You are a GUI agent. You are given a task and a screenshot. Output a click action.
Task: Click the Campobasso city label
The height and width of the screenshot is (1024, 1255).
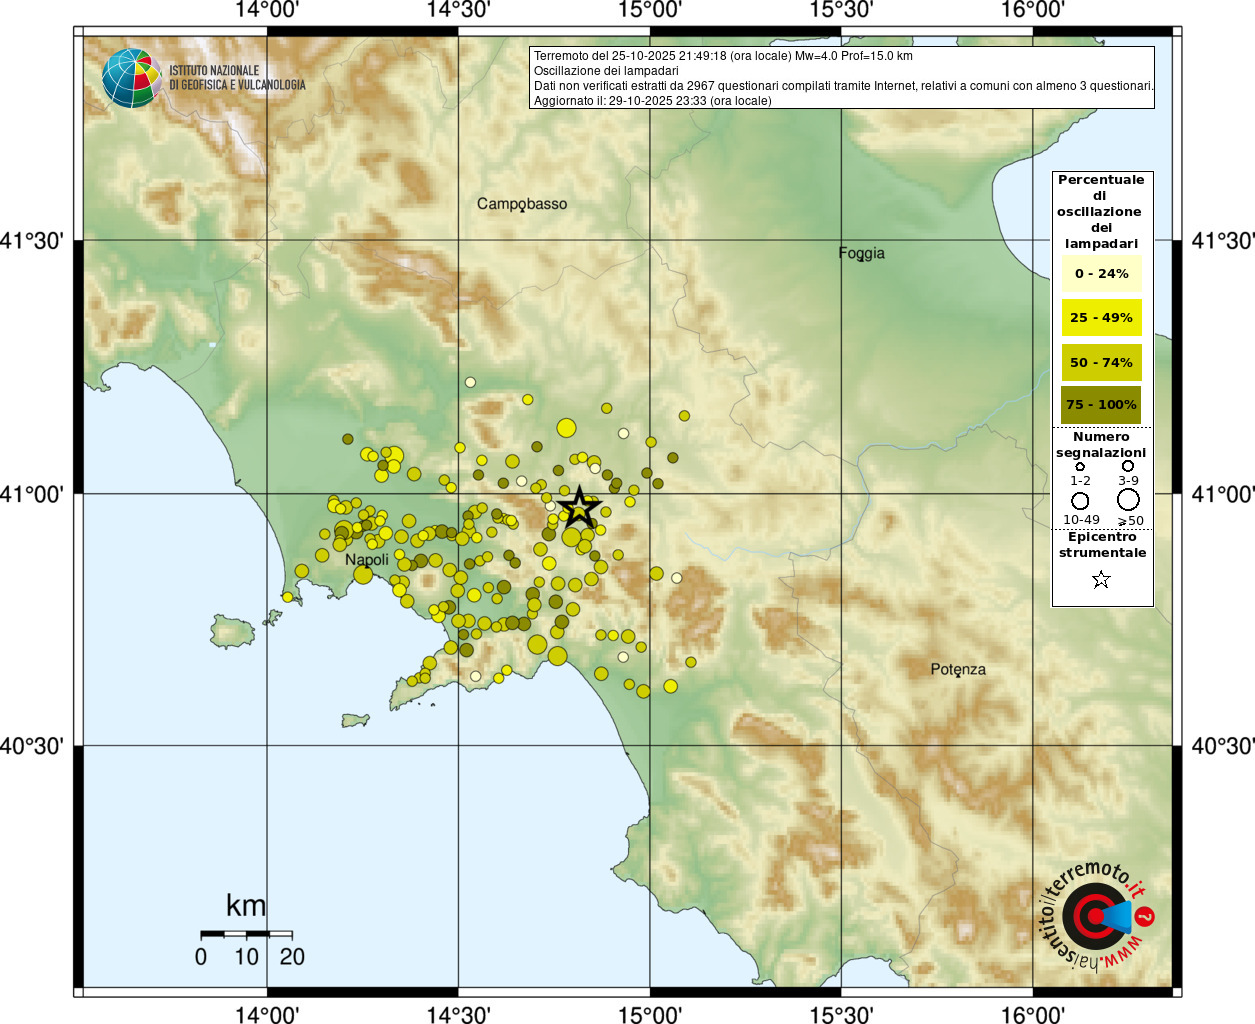click(522, 204)
